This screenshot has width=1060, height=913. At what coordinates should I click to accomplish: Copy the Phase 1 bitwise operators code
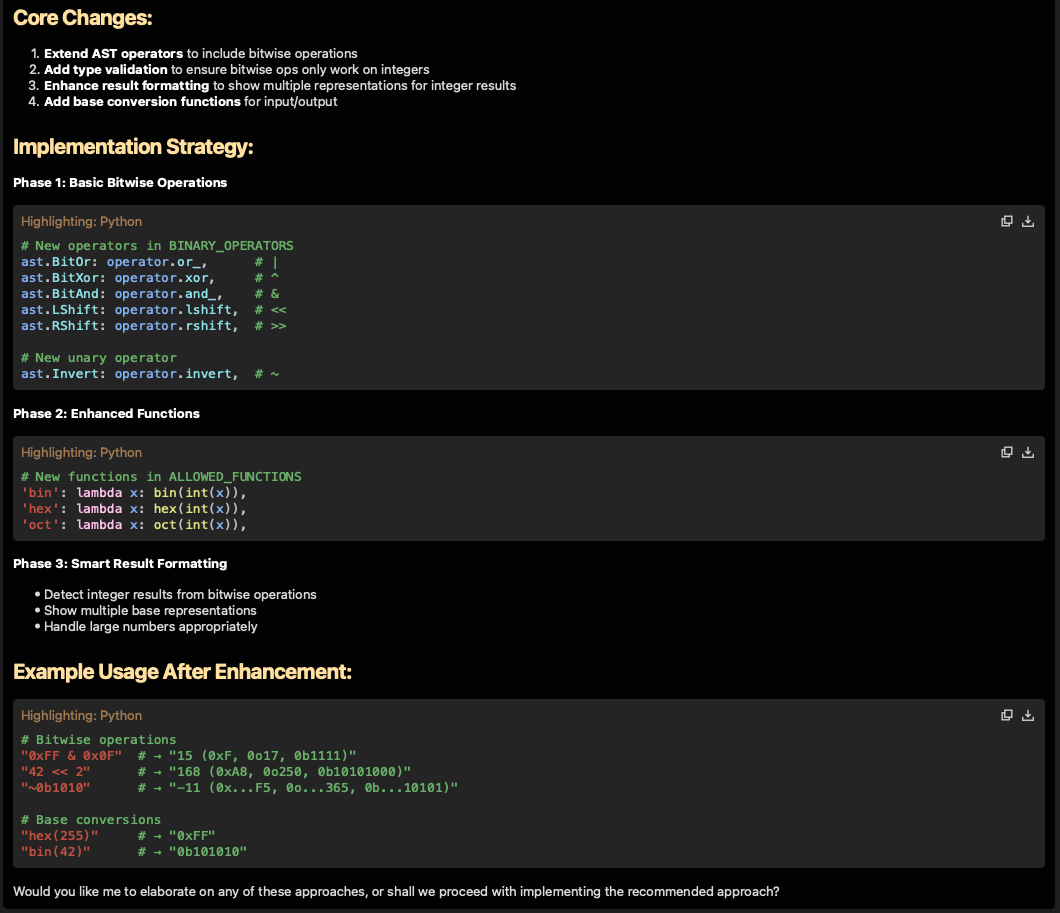click(1007, 221)
